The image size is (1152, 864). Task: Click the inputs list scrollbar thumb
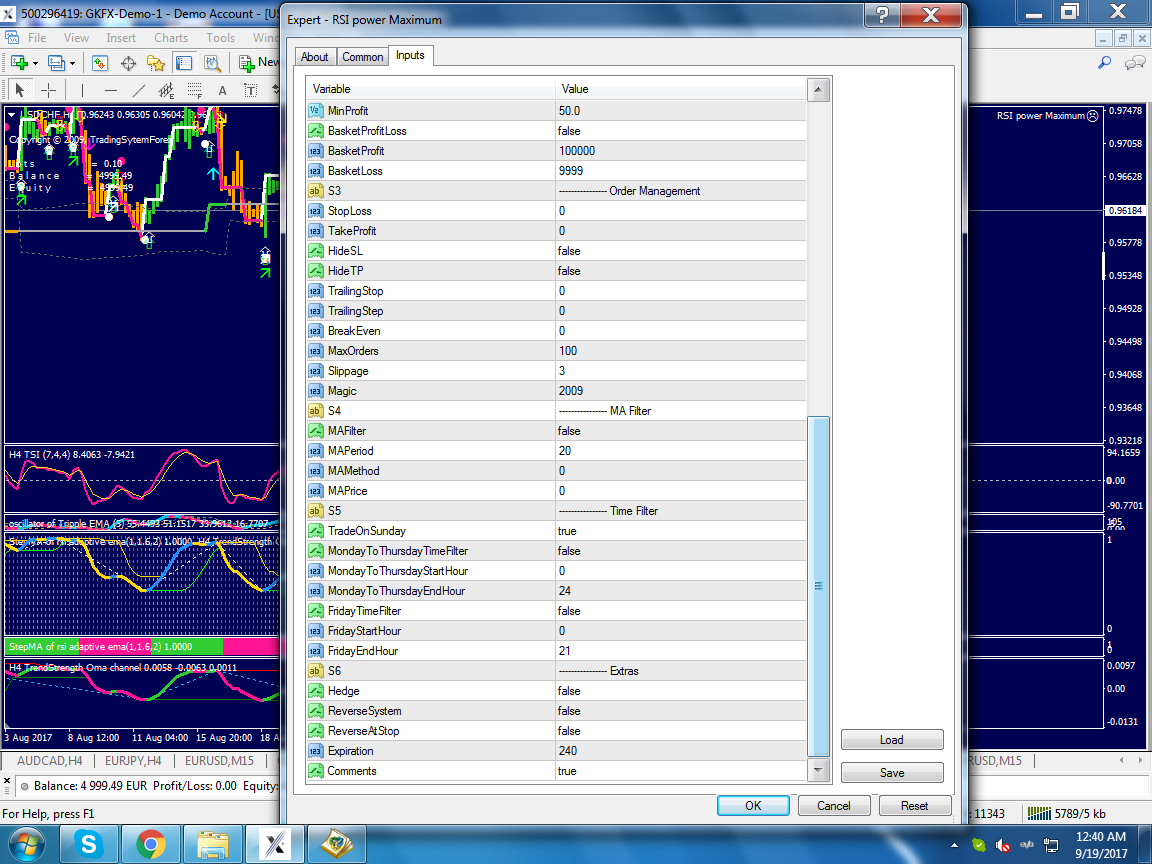pos(818,586)
